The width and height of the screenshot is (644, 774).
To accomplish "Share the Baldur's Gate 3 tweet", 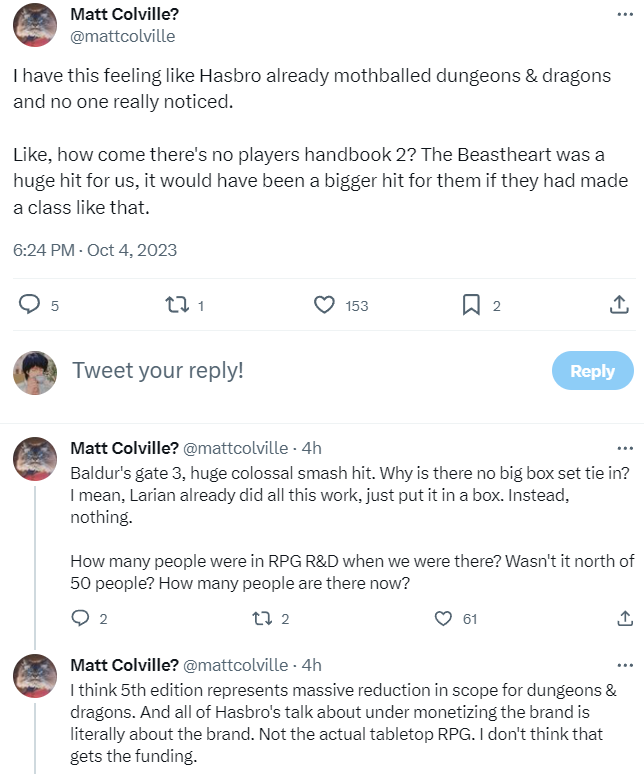I will [625, 619].
